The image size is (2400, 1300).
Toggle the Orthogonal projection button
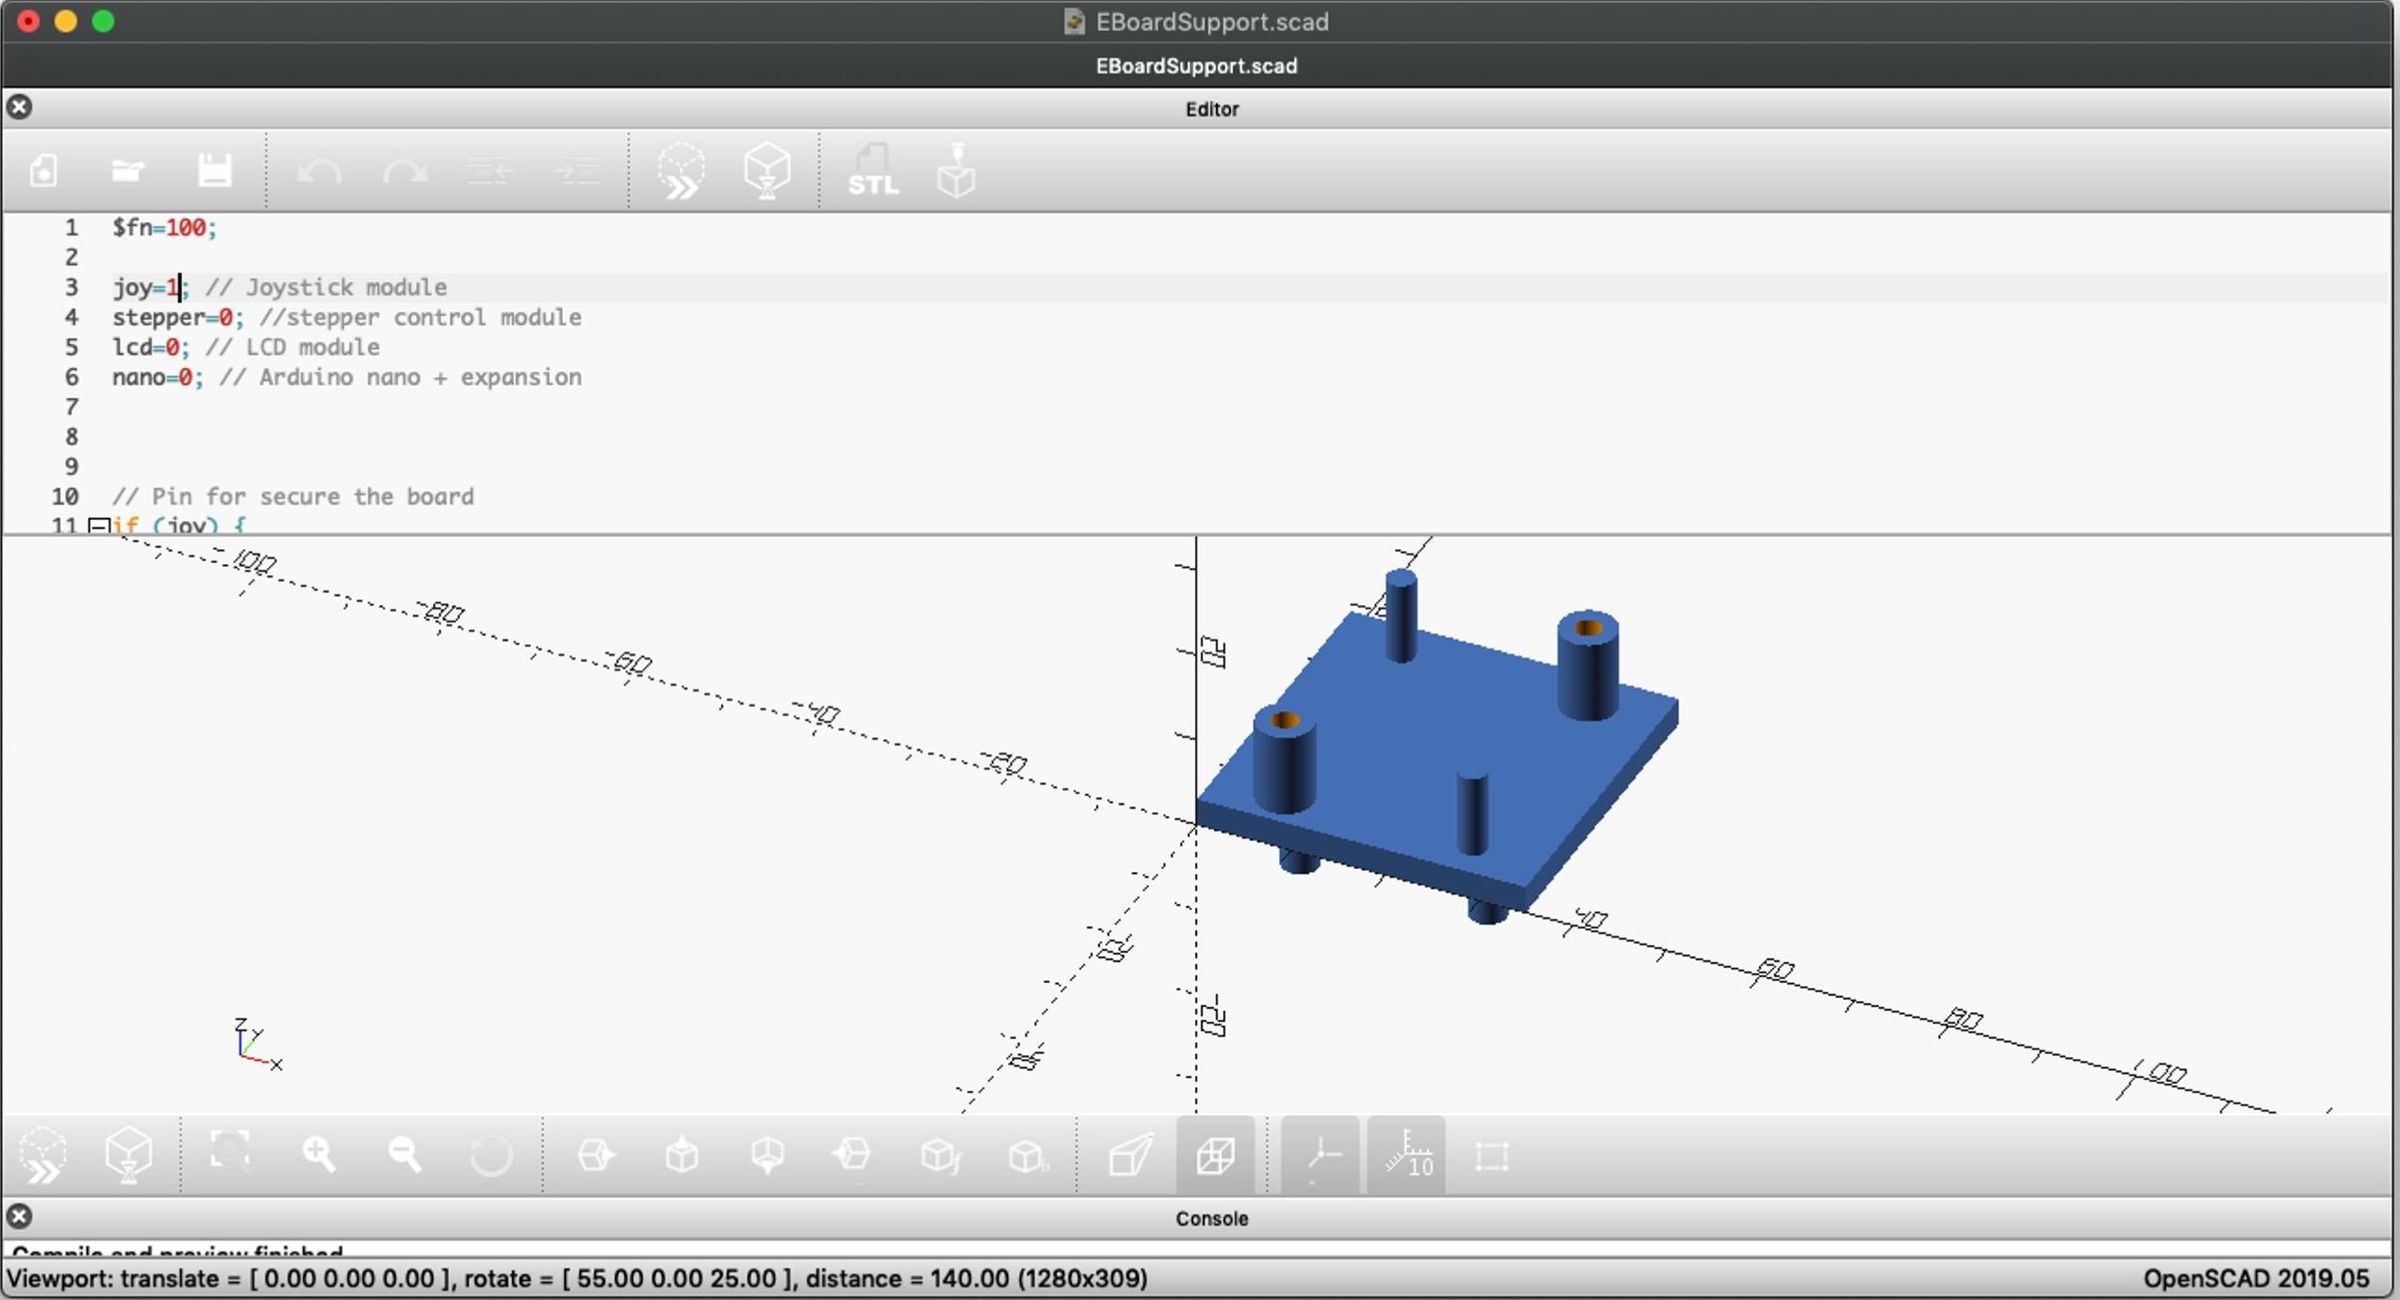click(x=1215, y=1155)
